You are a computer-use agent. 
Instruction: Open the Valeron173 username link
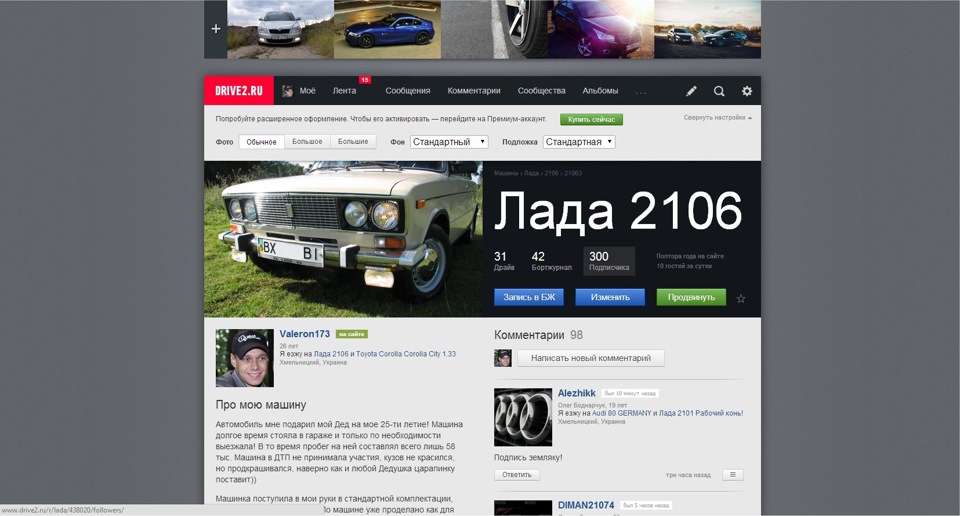[304, 334]
